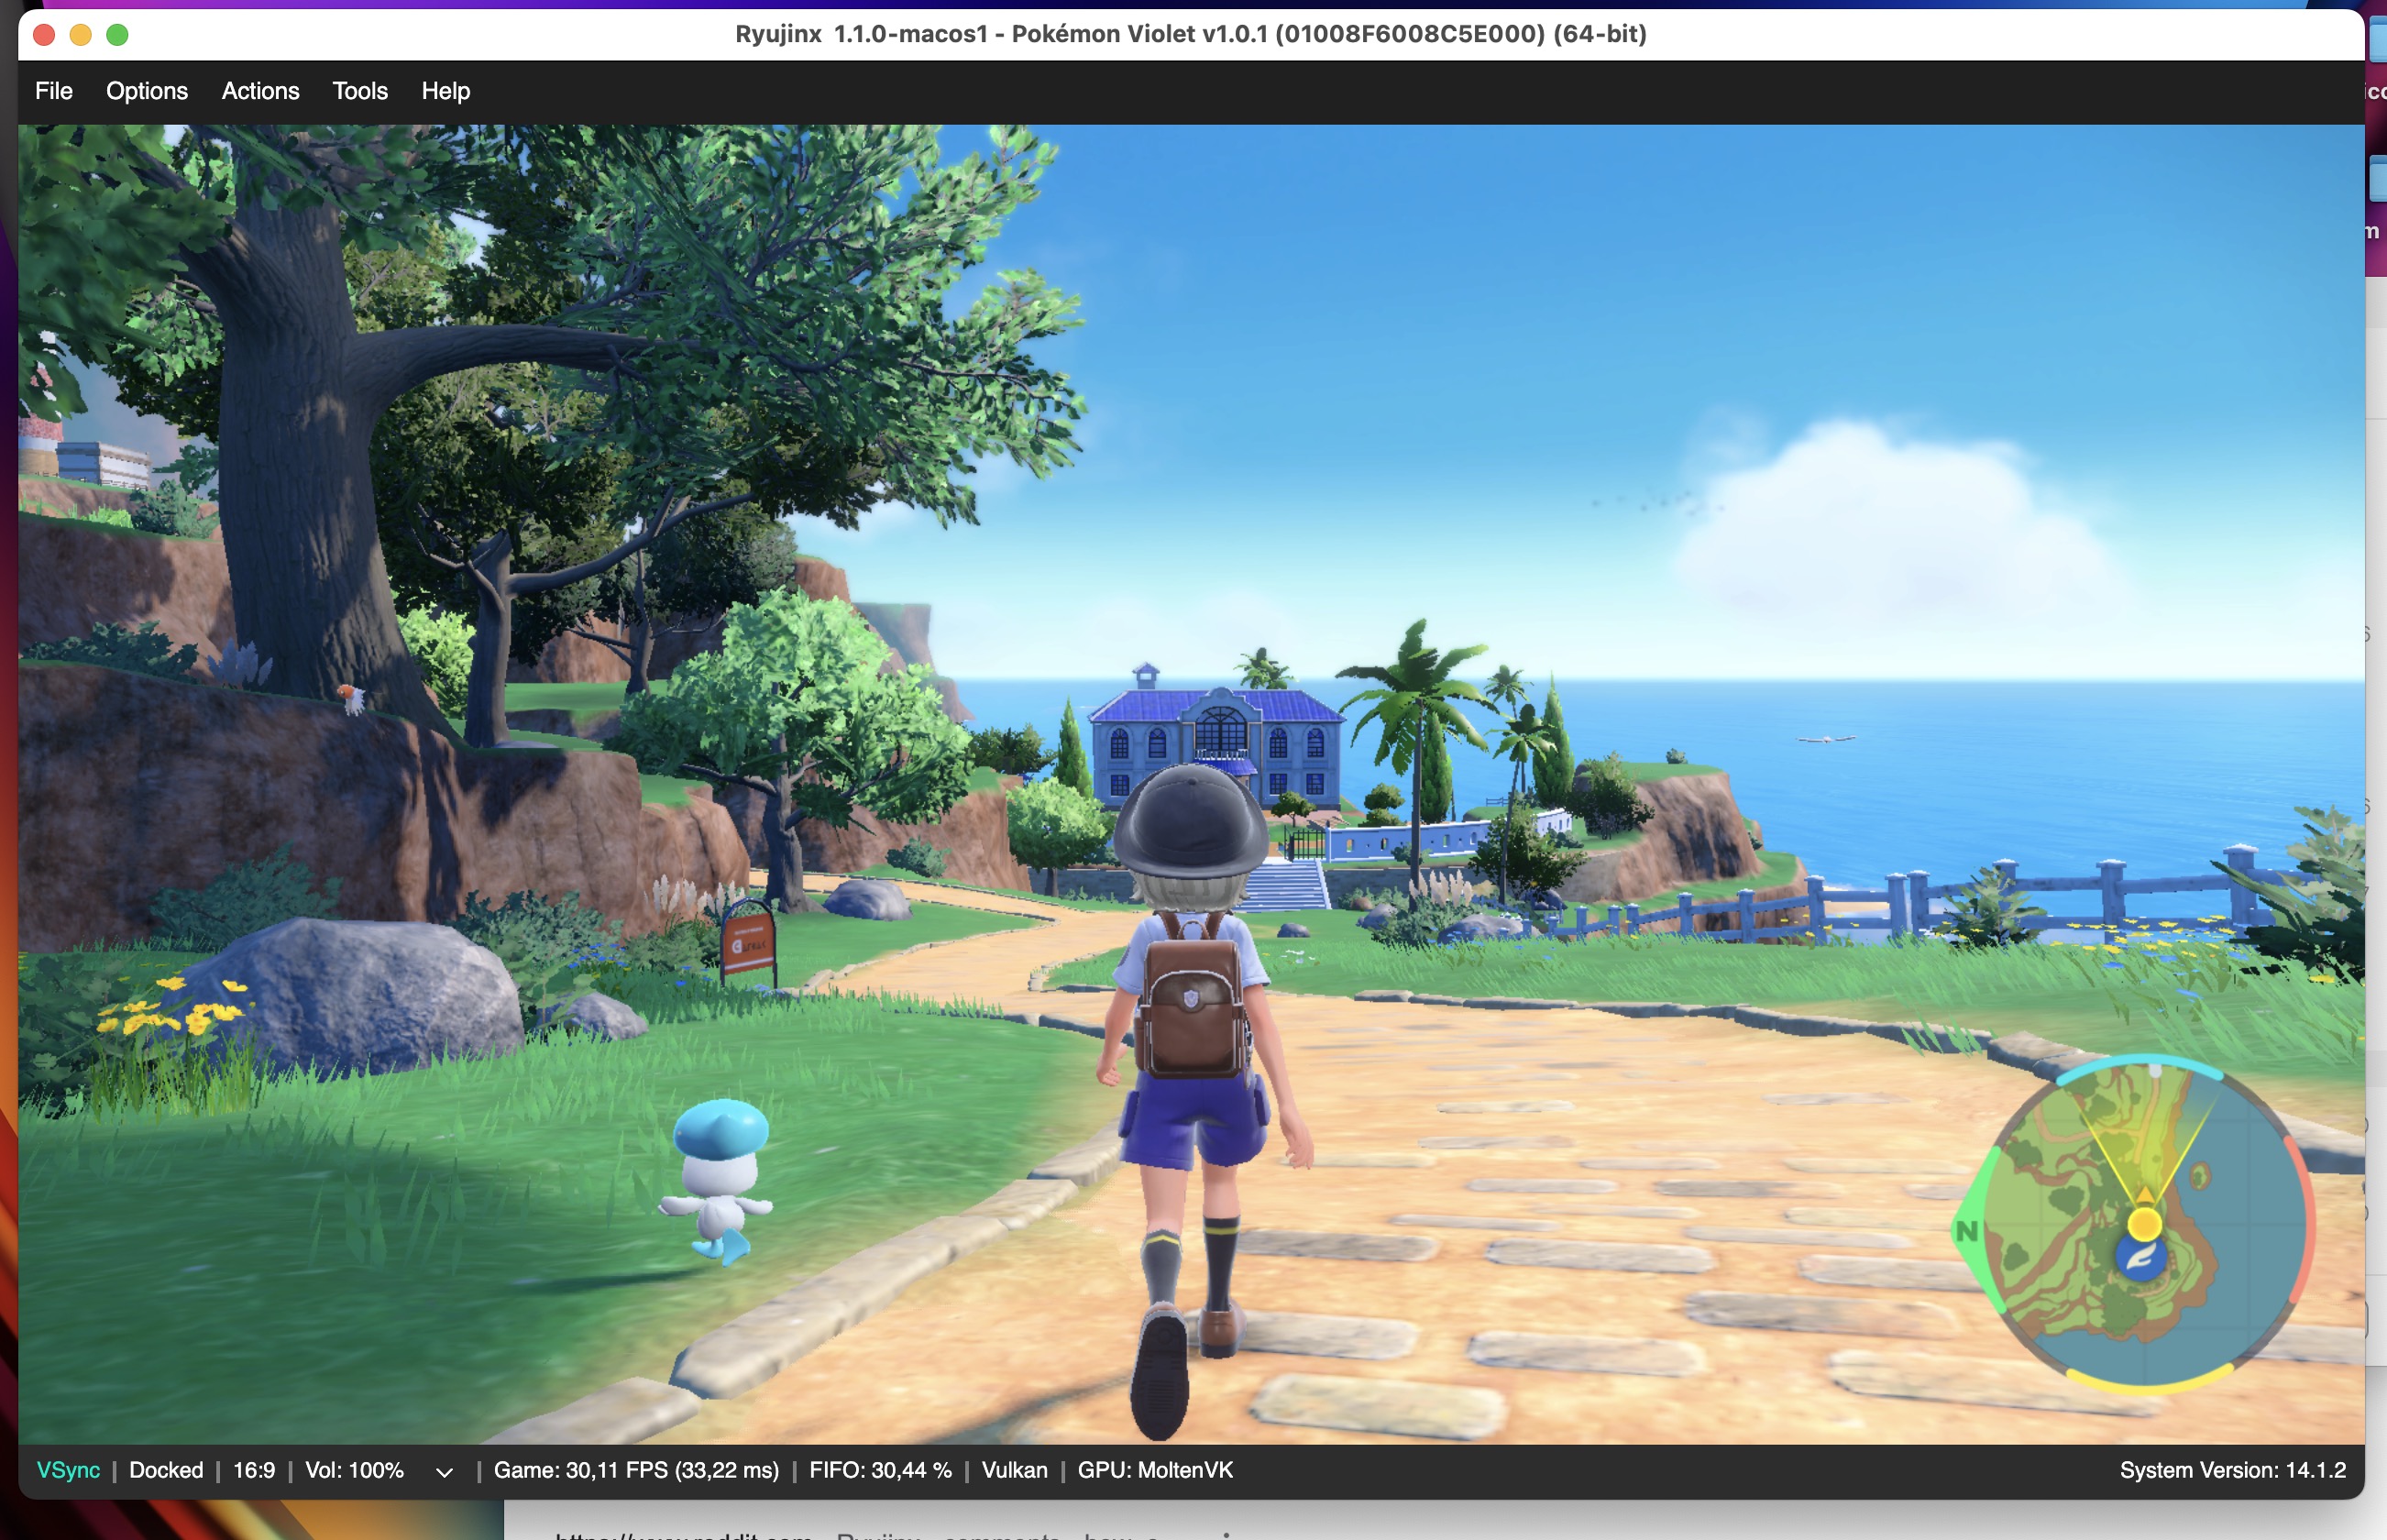
Task: Open the Actions menu
Action: pyautogui.click(x=260, y=91)
